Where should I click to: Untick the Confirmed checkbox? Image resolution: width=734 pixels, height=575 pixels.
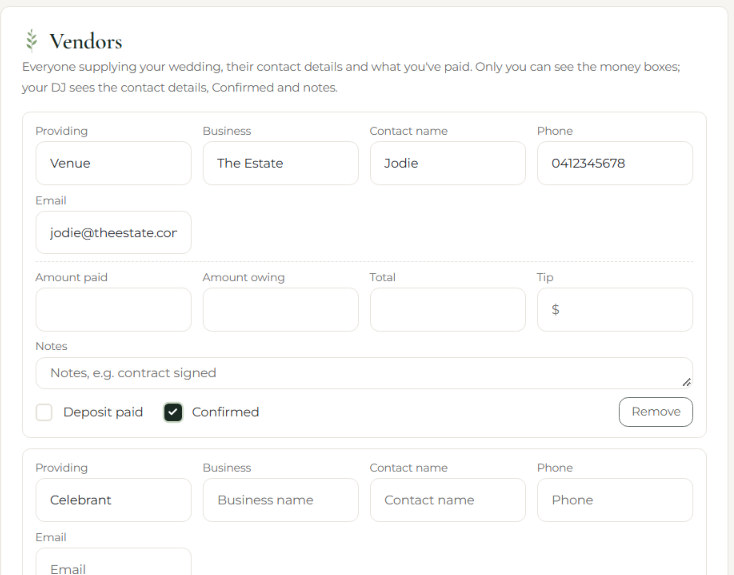(x=173, y=413)
